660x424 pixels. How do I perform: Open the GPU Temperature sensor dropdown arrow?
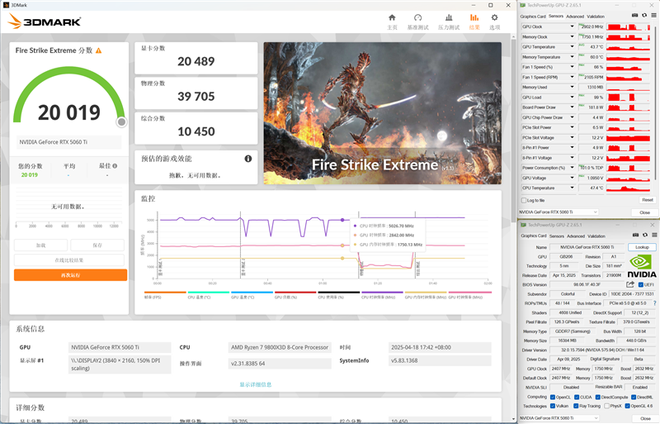572,47
